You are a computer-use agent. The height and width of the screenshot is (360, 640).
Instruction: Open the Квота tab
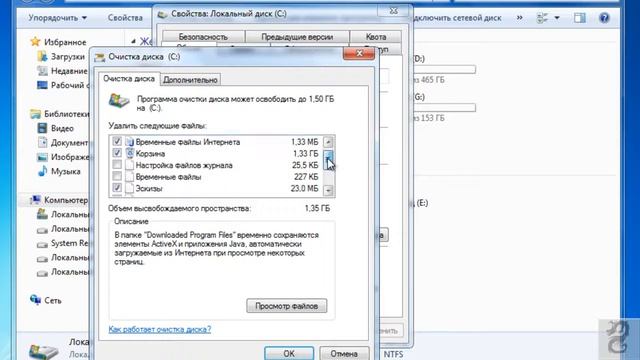(x=376, y=37)
